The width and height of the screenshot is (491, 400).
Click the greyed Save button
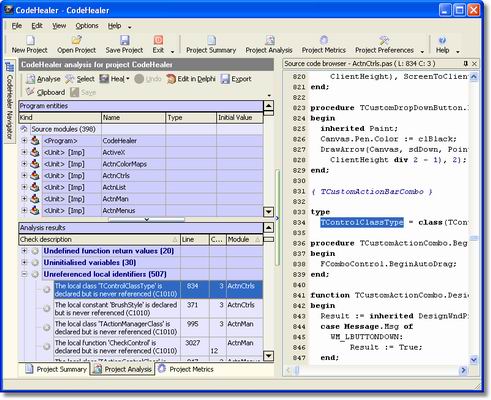click(x=83, y=92)
